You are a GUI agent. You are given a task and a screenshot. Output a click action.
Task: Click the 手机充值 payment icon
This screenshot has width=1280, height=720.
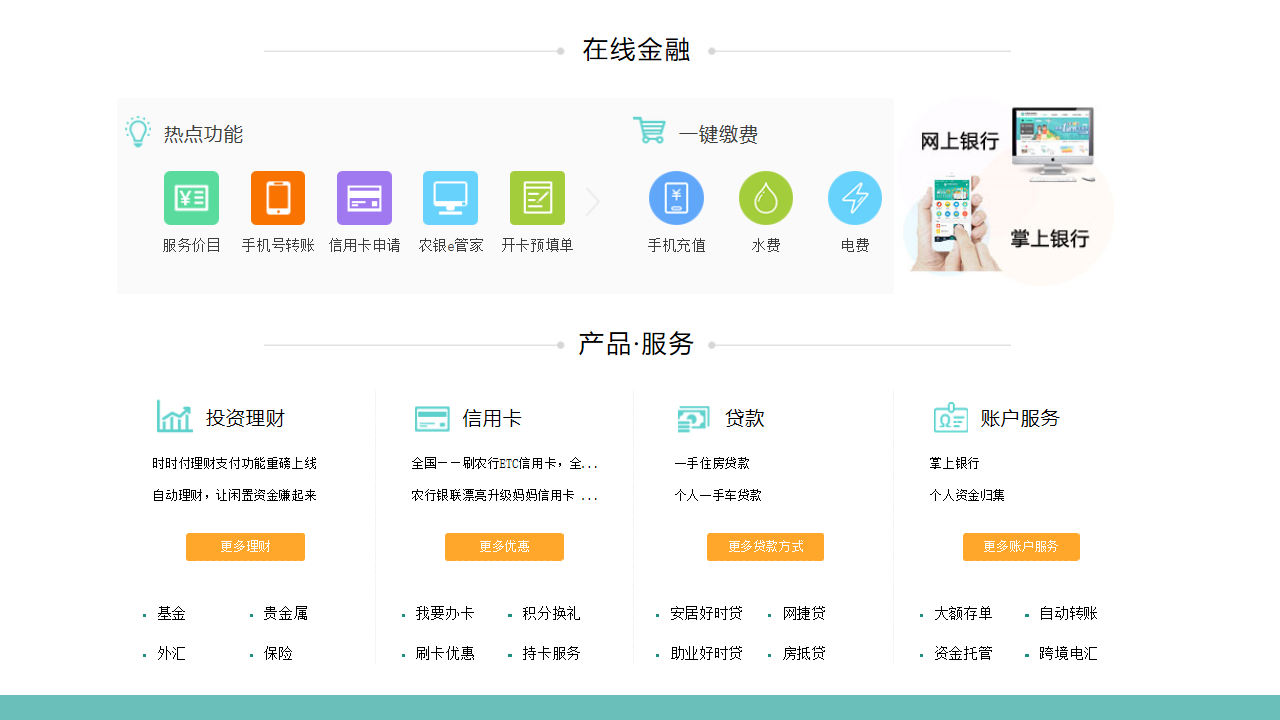tap(676, 197)
